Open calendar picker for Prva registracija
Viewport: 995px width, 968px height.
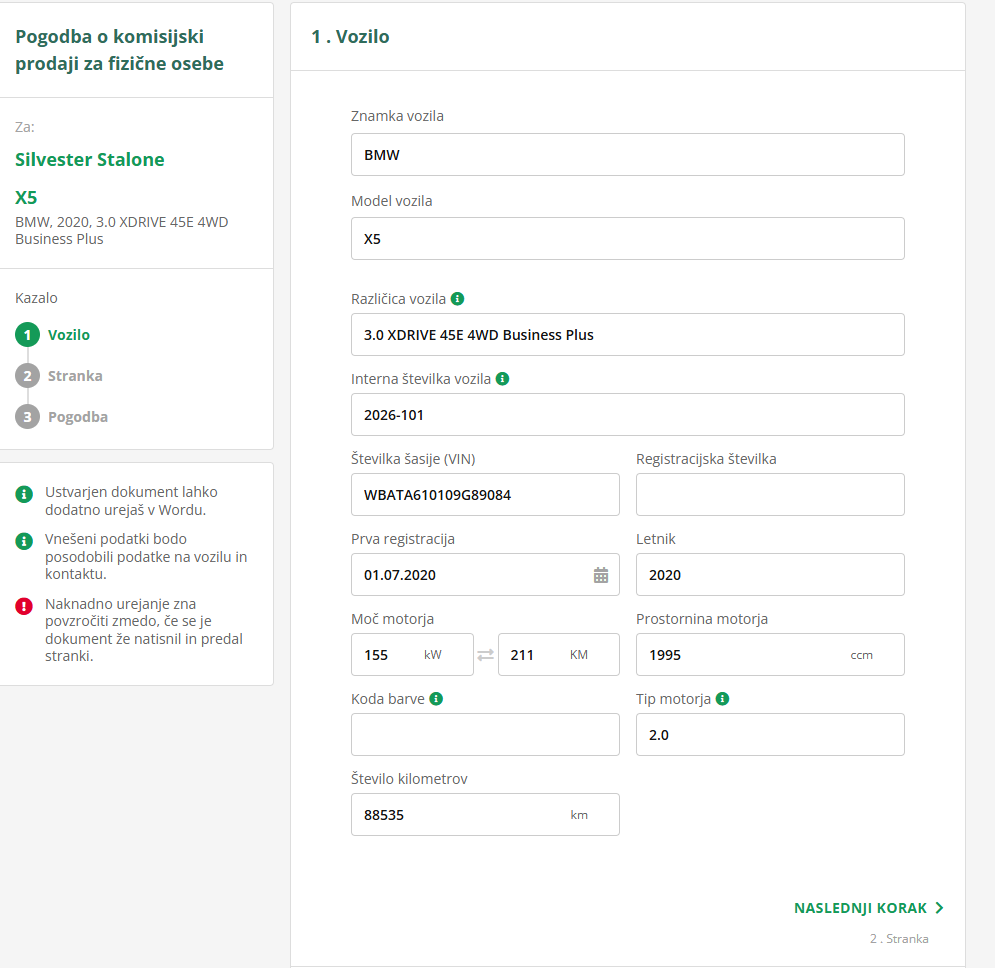(601, 575)
